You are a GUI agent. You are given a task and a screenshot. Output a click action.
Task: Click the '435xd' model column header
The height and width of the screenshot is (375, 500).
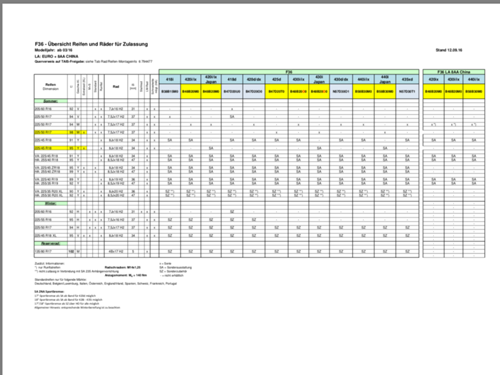[x=407, y=79]
